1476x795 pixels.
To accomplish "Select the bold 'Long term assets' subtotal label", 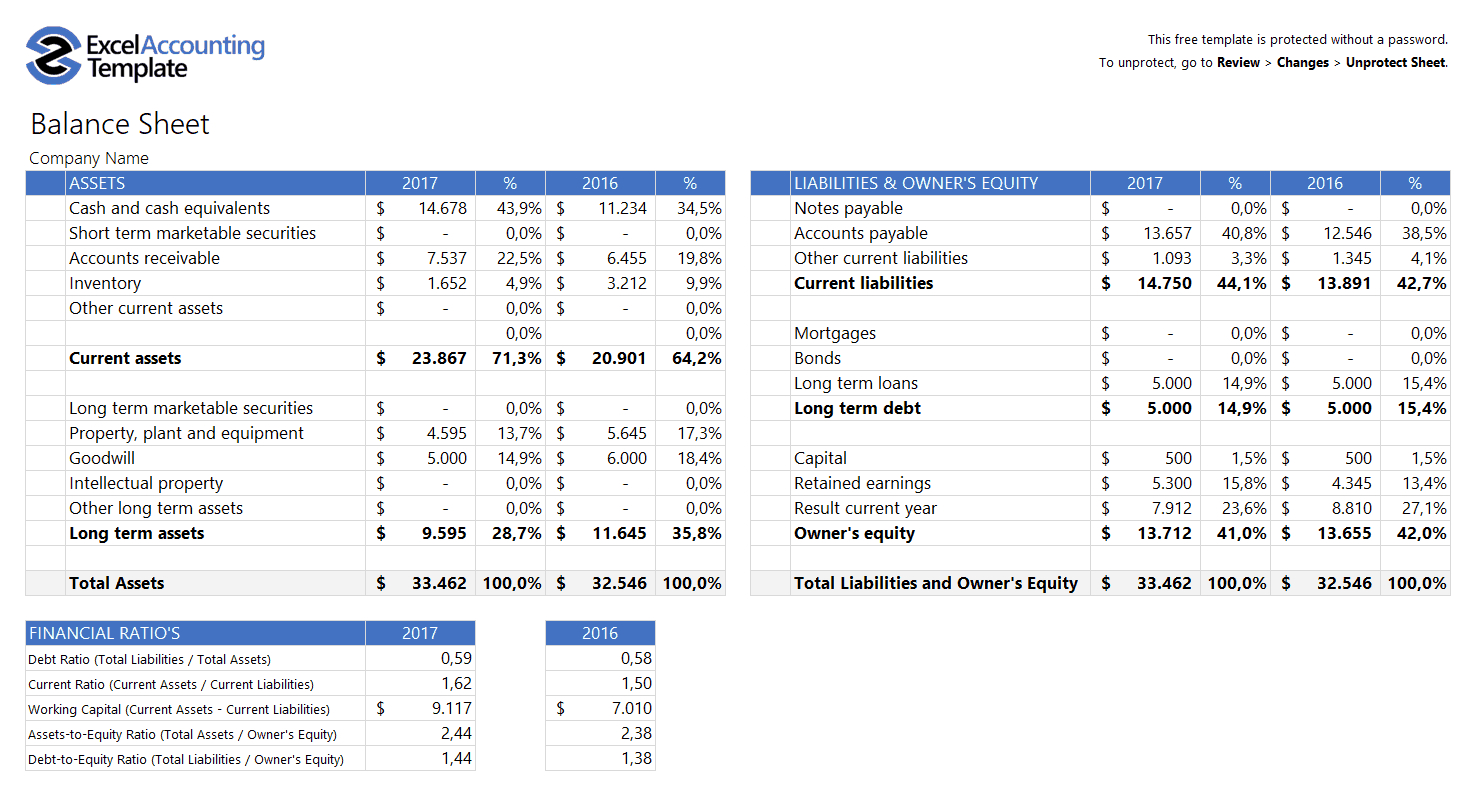I will point(136,533).
